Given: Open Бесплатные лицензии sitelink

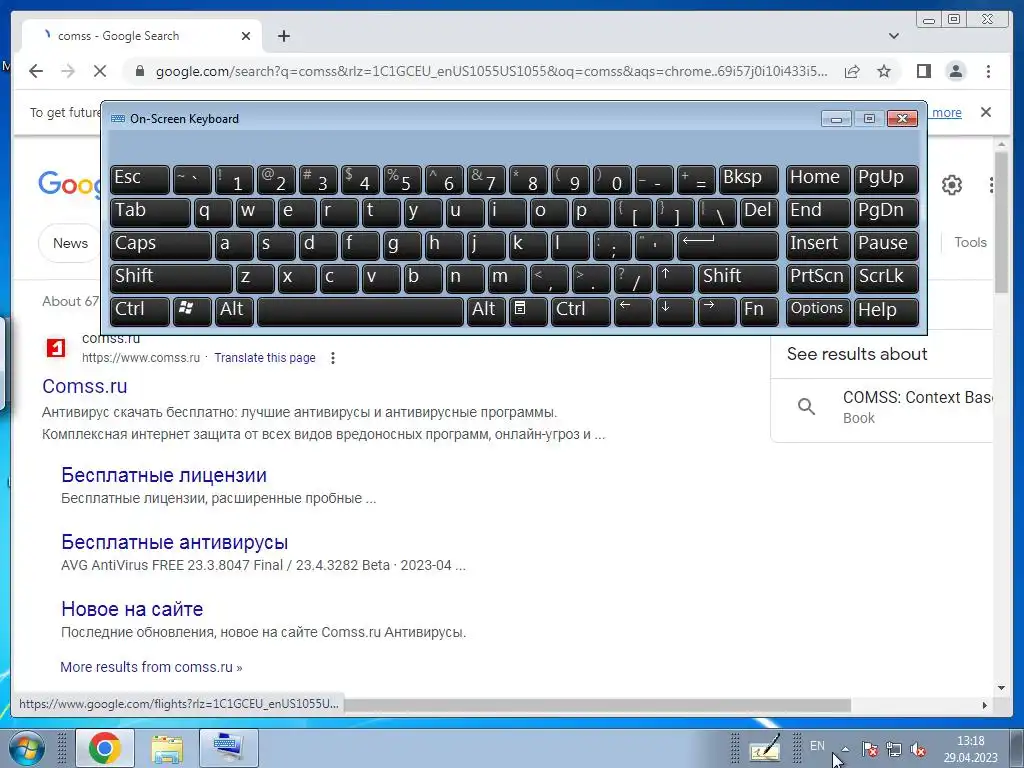Looking at the screenshot, I should click(164, 475).
